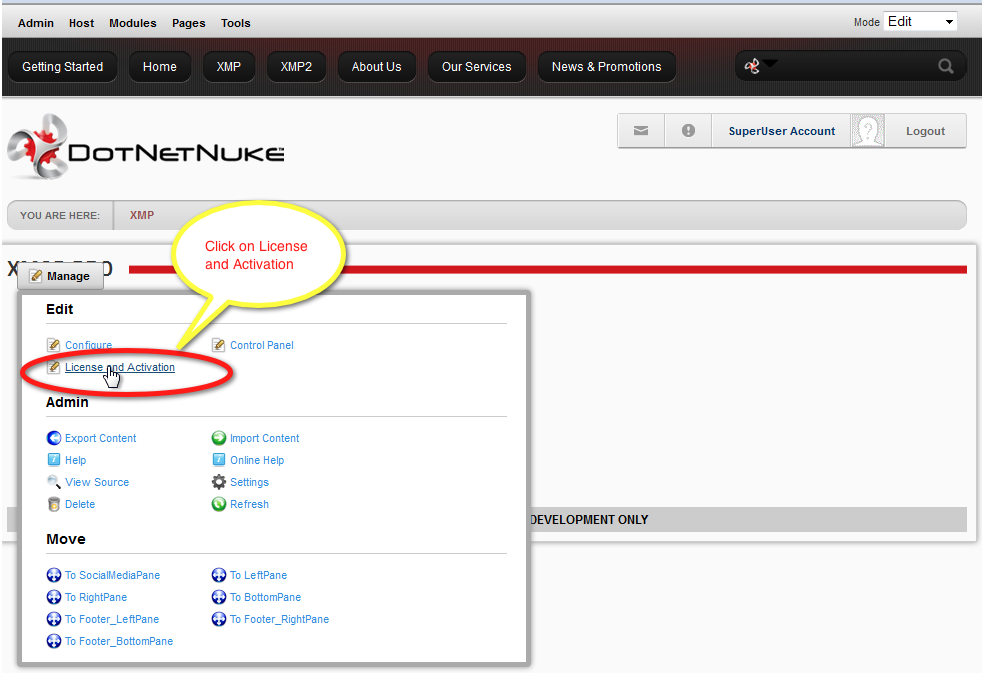
Task: Open the Manage module actions menu
Action: (61, 276)
